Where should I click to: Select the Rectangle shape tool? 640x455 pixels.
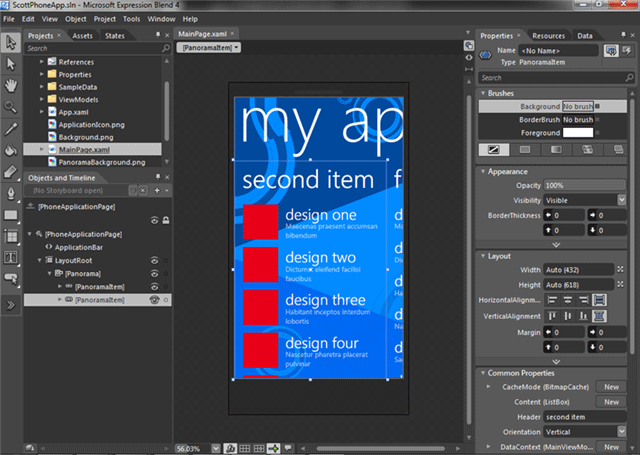tap(11, 215)
